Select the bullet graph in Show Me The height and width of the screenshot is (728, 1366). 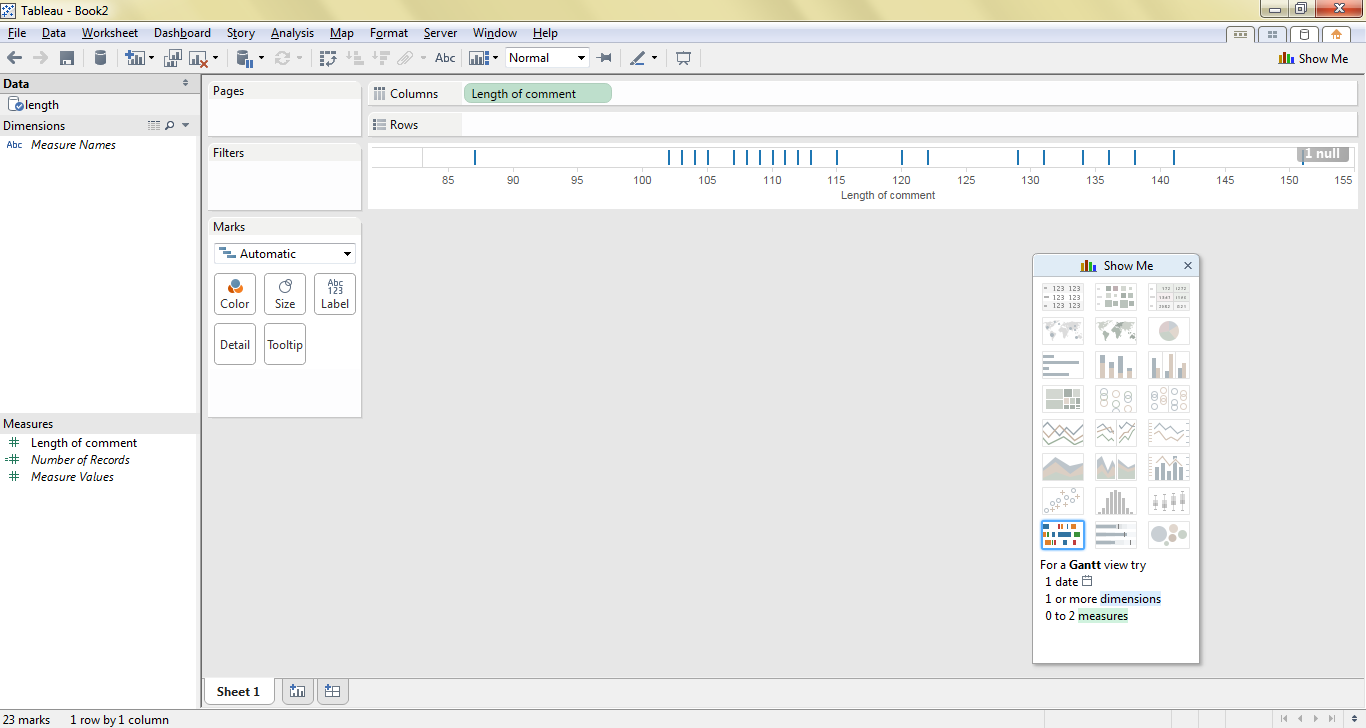point(1116,535)
